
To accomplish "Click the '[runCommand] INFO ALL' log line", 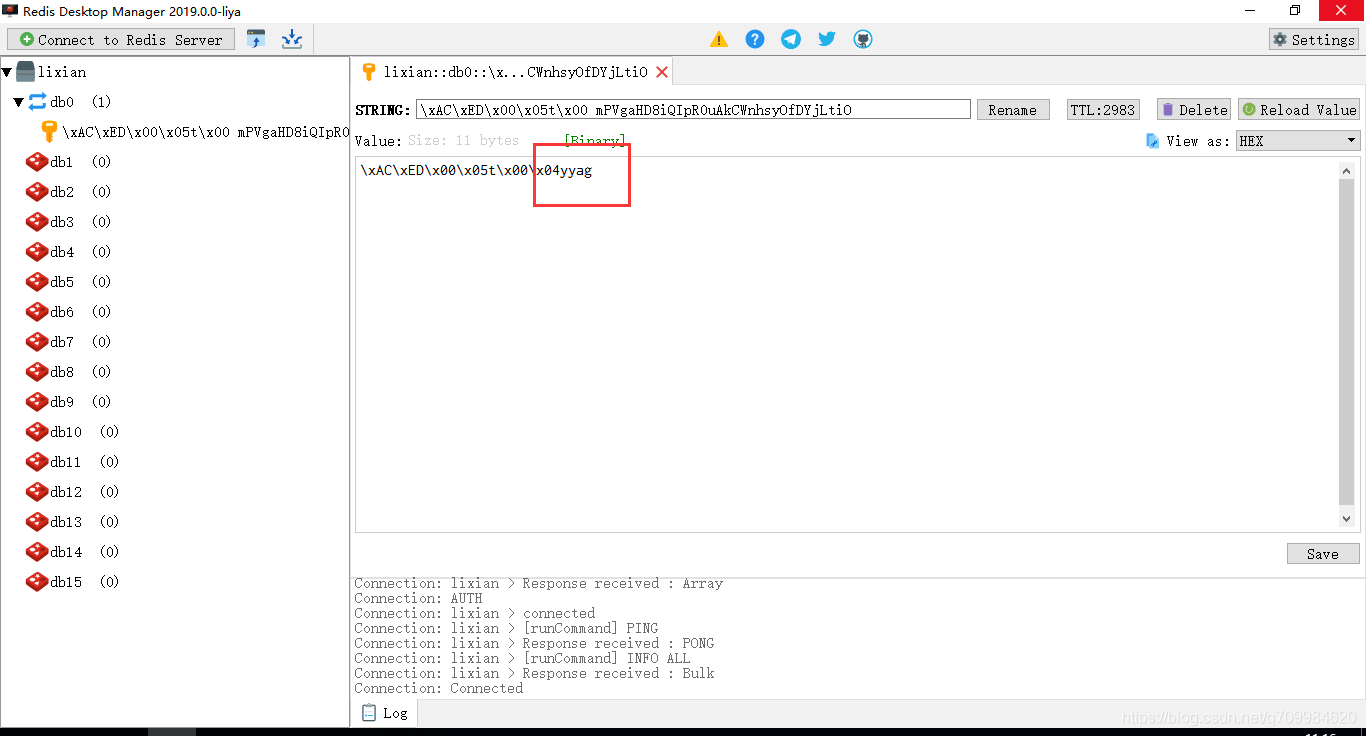I will click(522, 658).
